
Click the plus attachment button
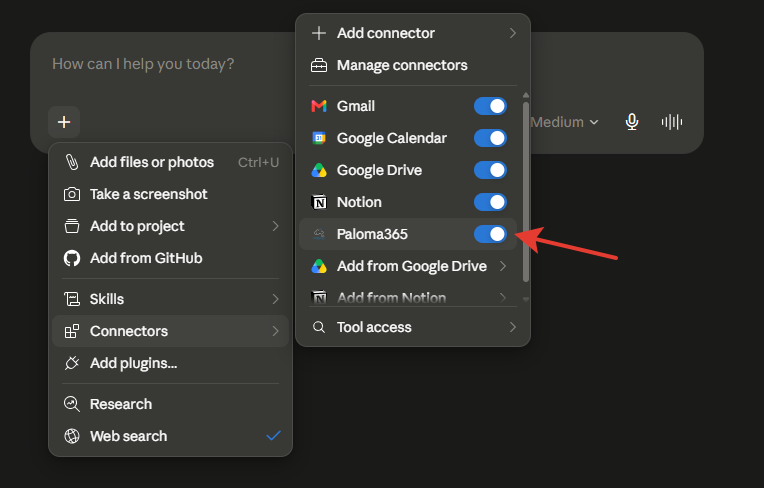pyautogui.click(x=64, y=122)
